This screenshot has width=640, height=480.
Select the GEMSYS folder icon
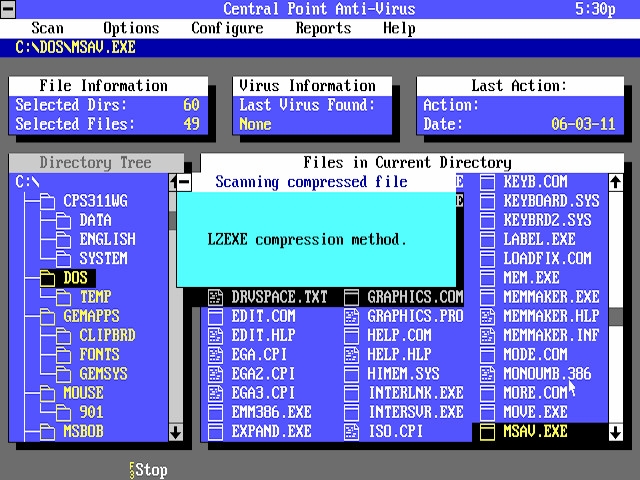coord(64,374)
